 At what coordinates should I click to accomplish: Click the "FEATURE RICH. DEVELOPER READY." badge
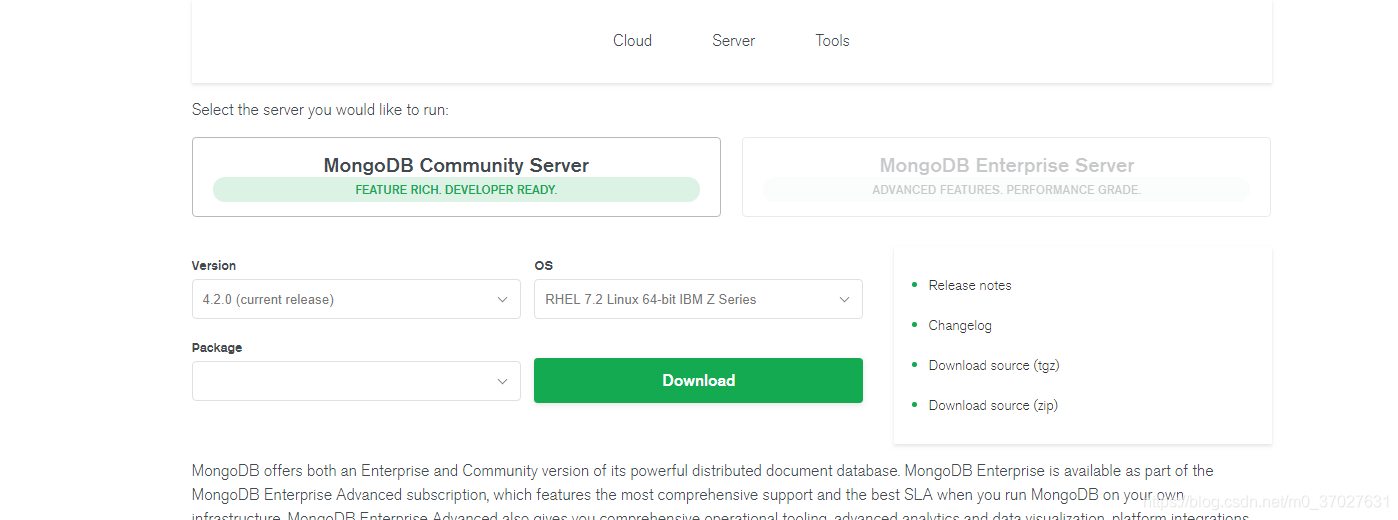tap(456, 190)
